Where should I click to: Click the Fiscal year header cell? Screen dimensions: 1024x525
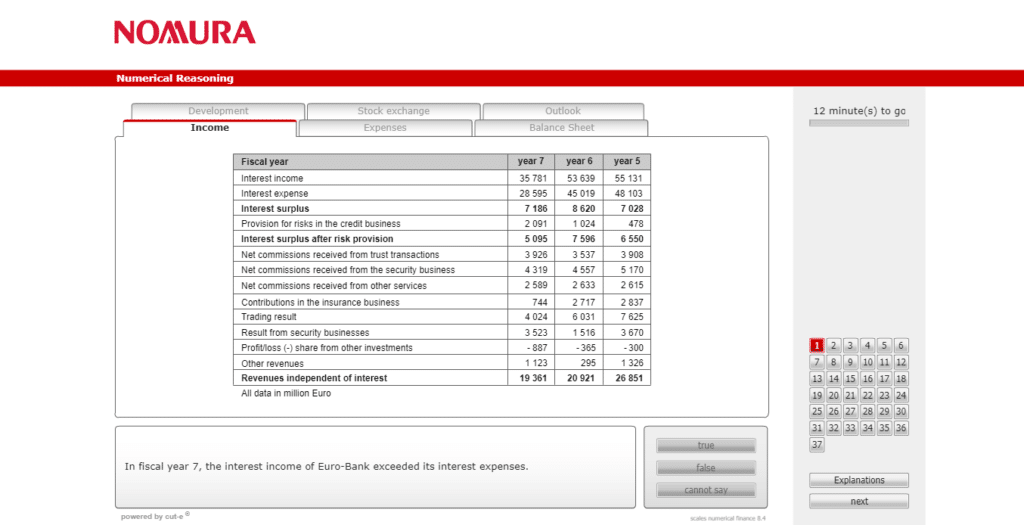point(370,161)
